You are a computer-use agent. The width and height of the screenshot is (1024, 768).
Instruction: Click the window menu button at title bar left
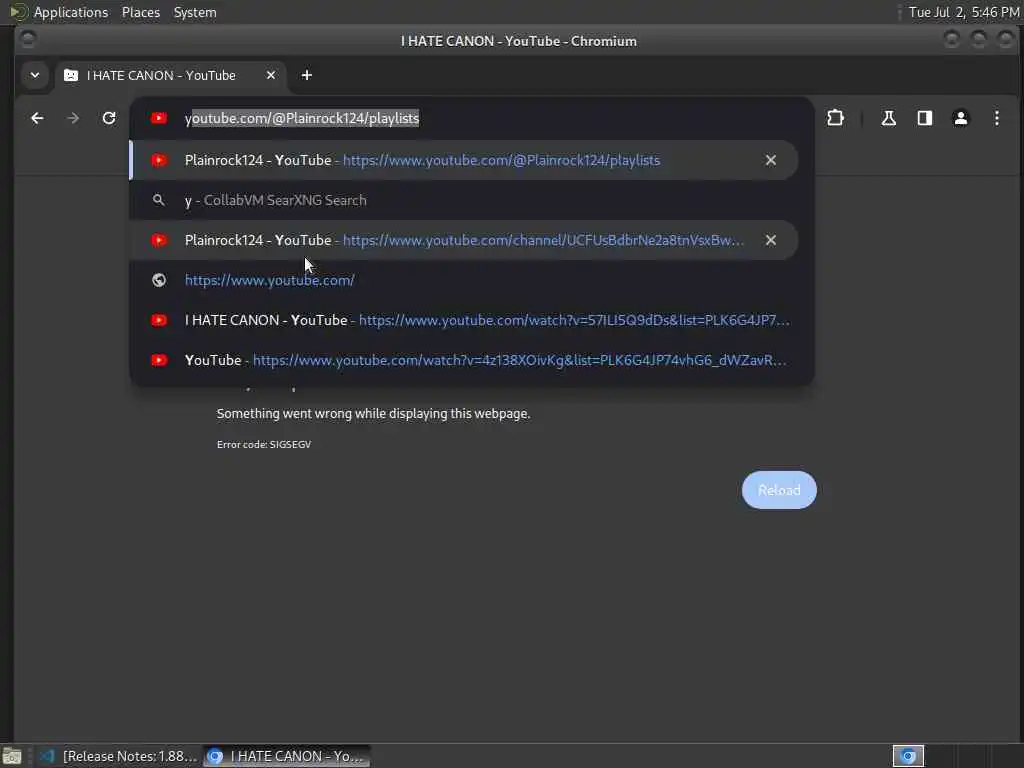click(27, 40)
